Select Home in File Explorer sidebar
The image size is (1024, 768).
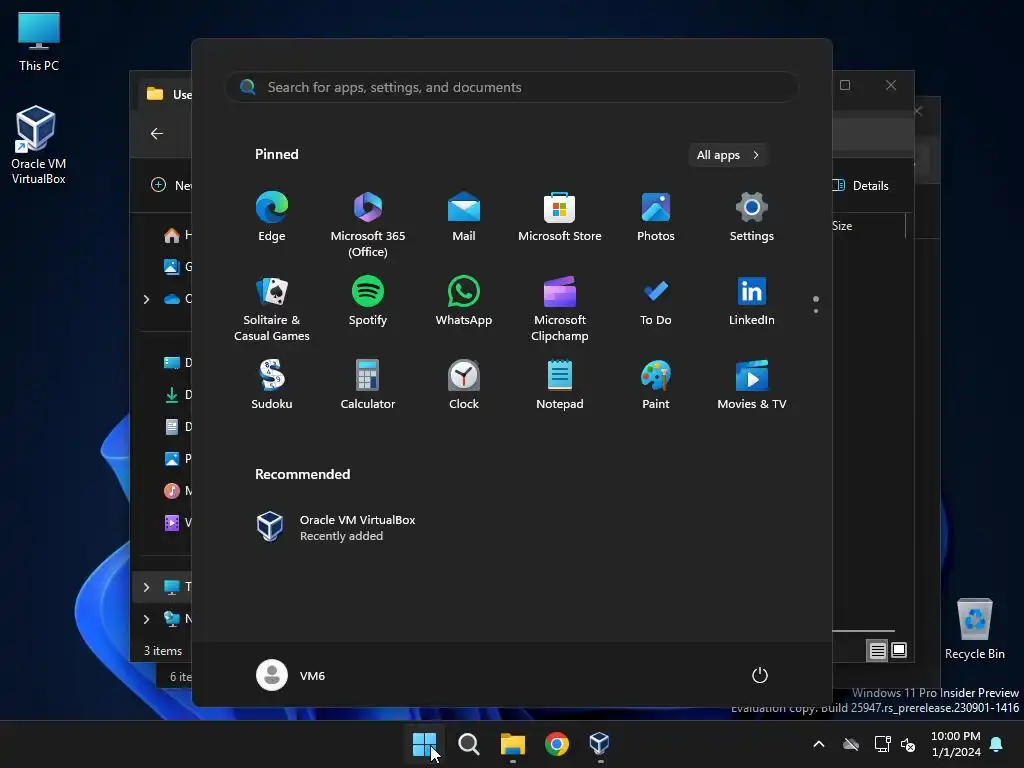tap(176, 235)
